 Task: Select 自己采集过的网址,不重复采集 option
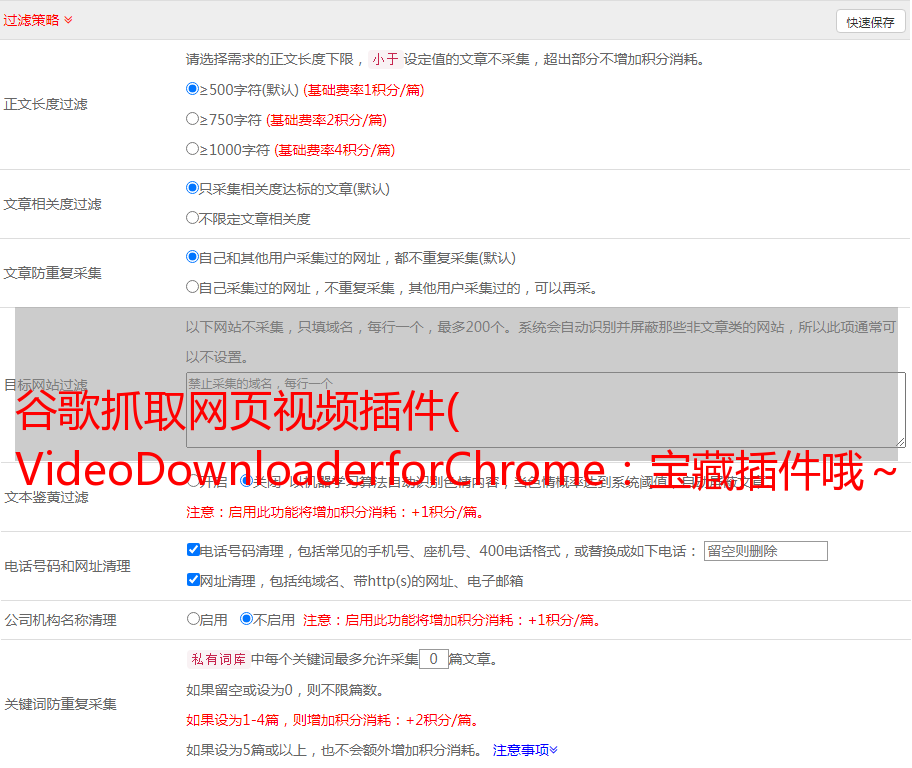(192, 287)
